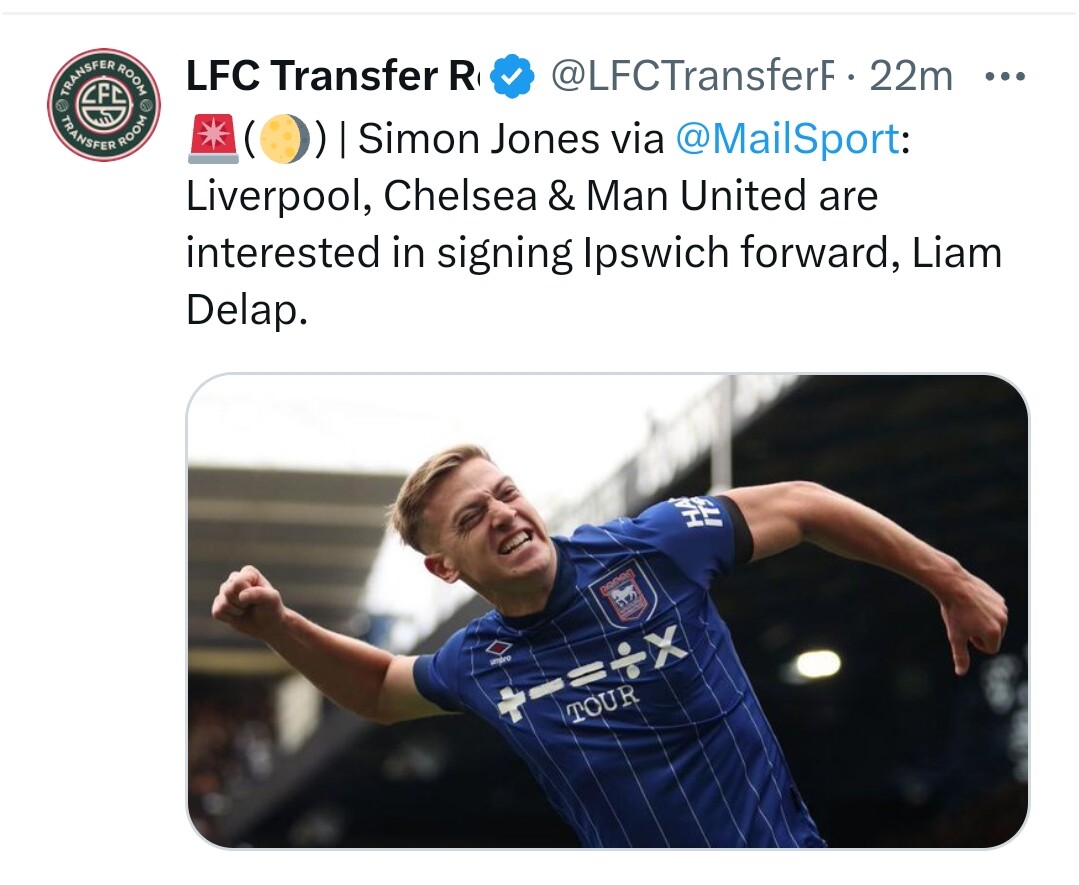Click the blue verified badge
This screenshot has width=1079, height=885.
click(x=513, y=77)
